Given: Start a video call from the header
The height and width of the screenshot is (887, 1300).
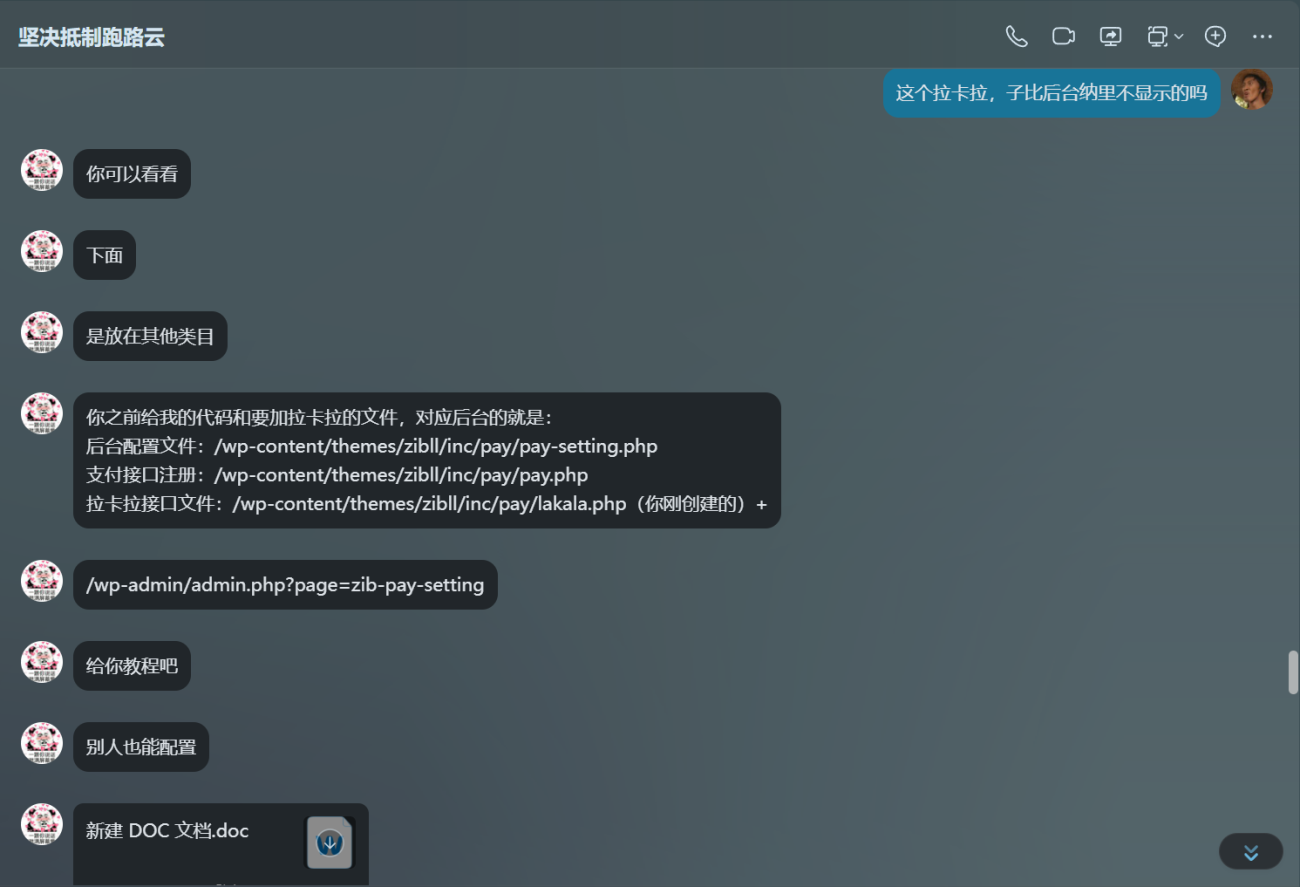Looking at the screenshot, I should coord(1063,37).
